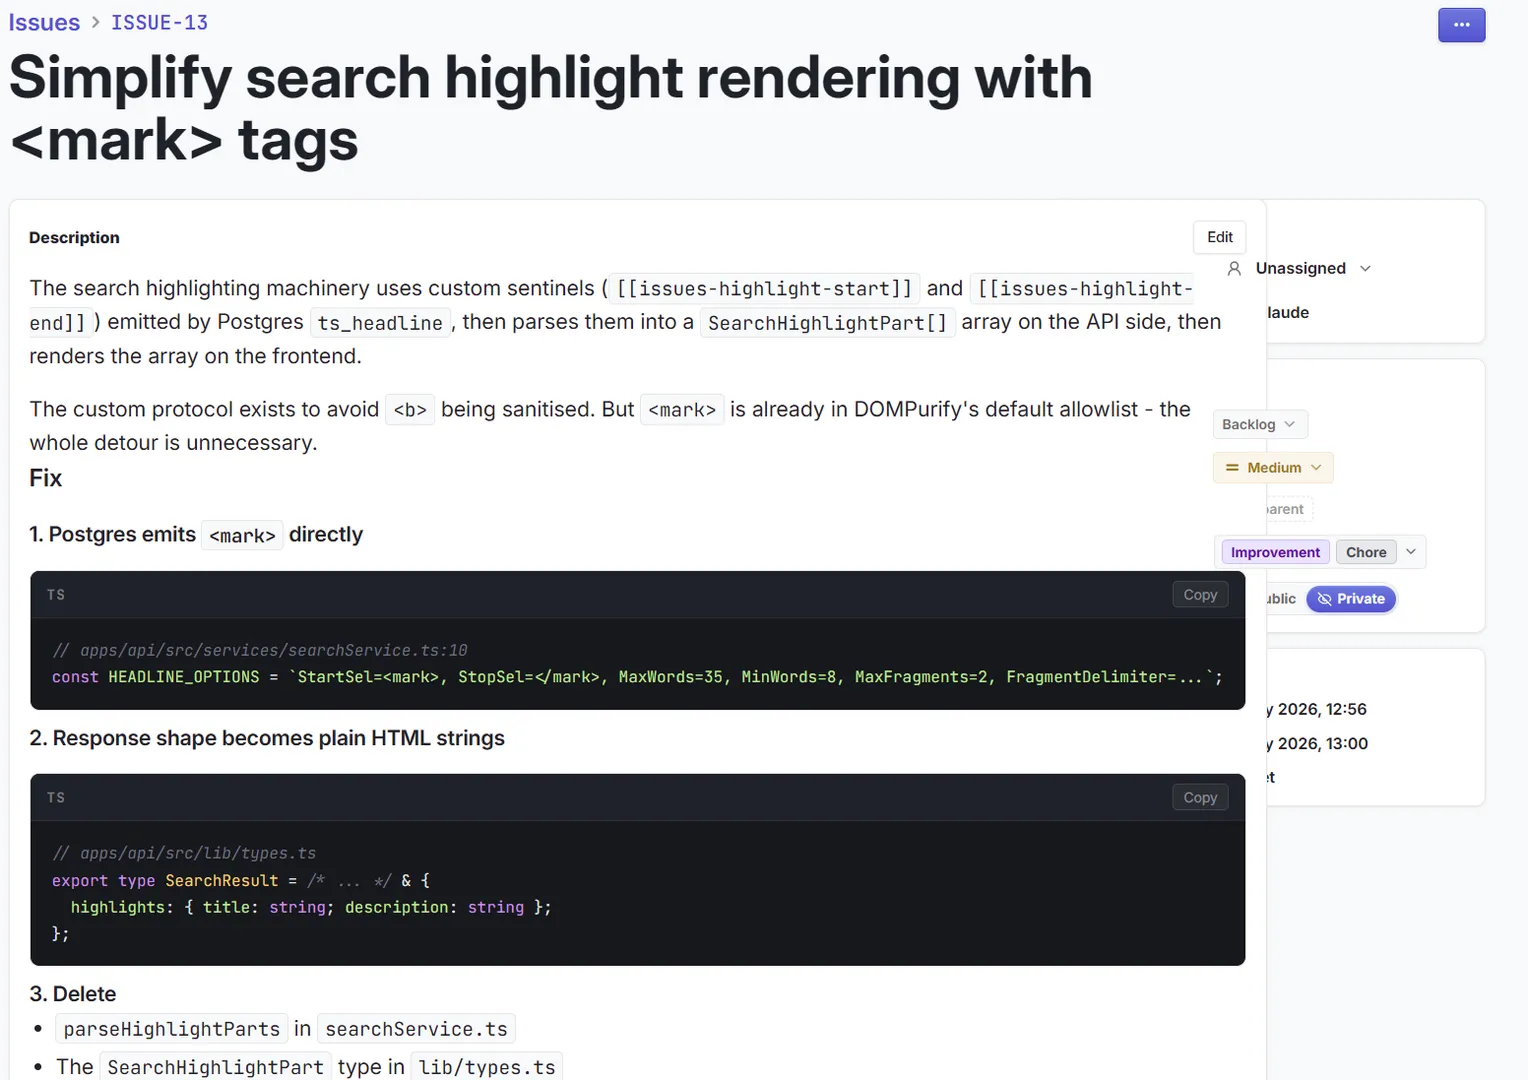Click the Medium priority equals icon
Screen dimensions: 1528x1080
[x=1232, y=468]
